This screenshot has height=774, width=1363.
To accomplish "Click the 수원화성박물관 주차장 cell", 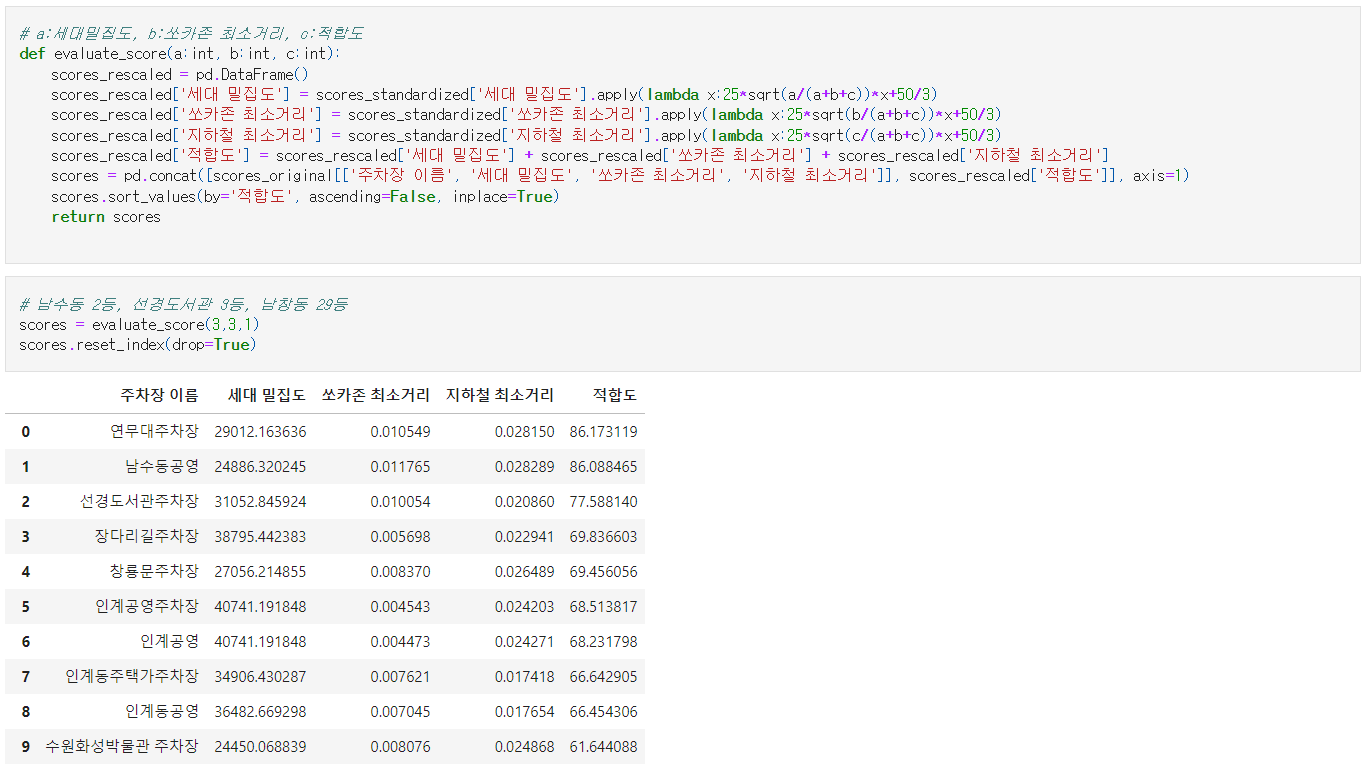I will coord(122,747).
